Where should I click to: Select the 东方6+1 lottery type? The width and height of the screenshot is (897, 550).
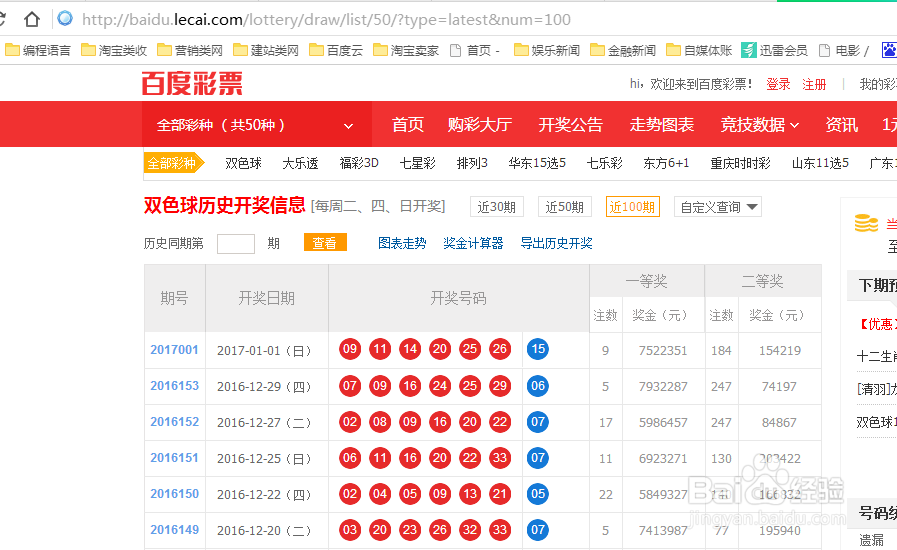[x=666, y=163]
